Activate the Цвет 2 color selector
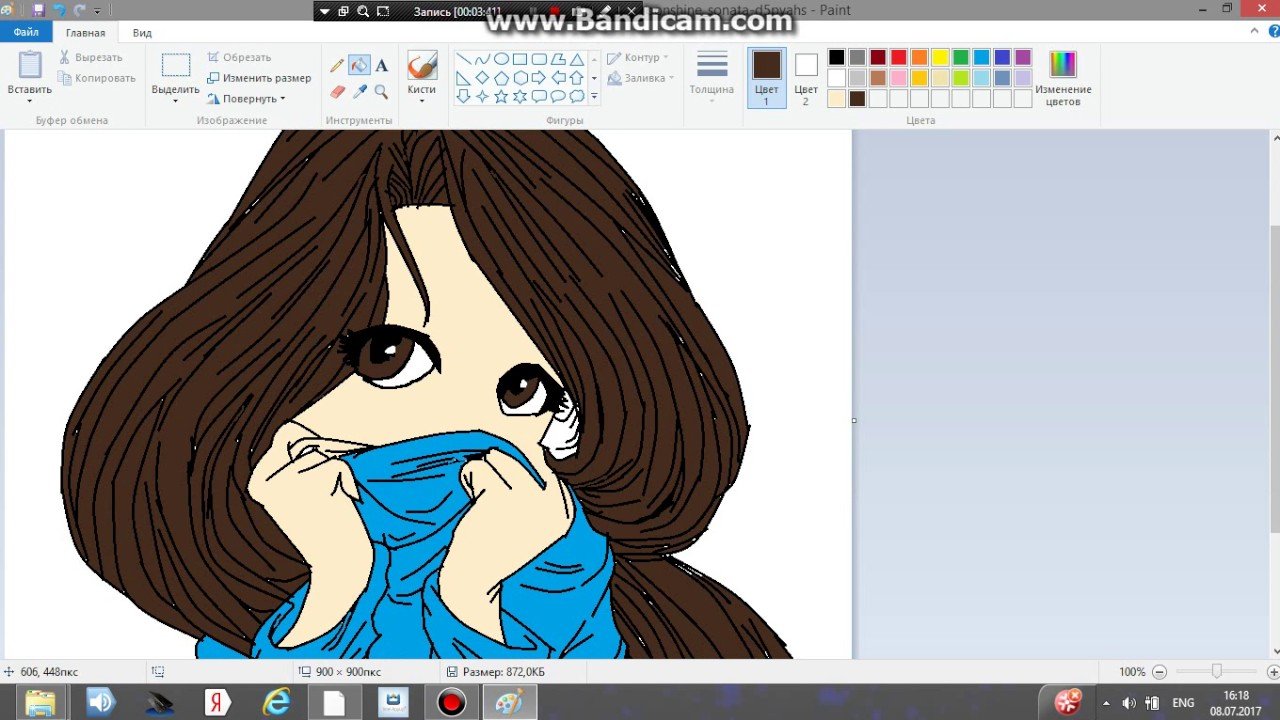 pos(806,77)
